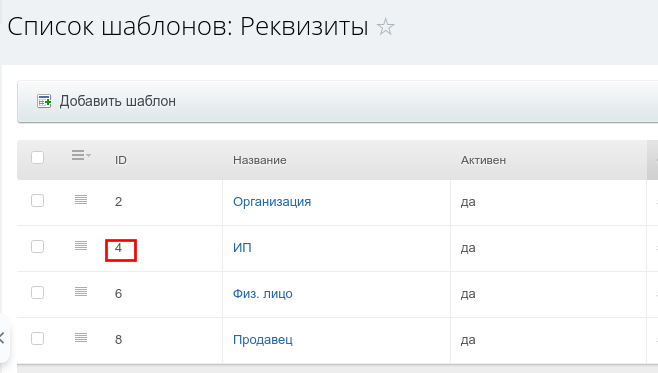This screenshot has height=373, width=658.
Task: Open the Организация template link
Action: point(272,202)
